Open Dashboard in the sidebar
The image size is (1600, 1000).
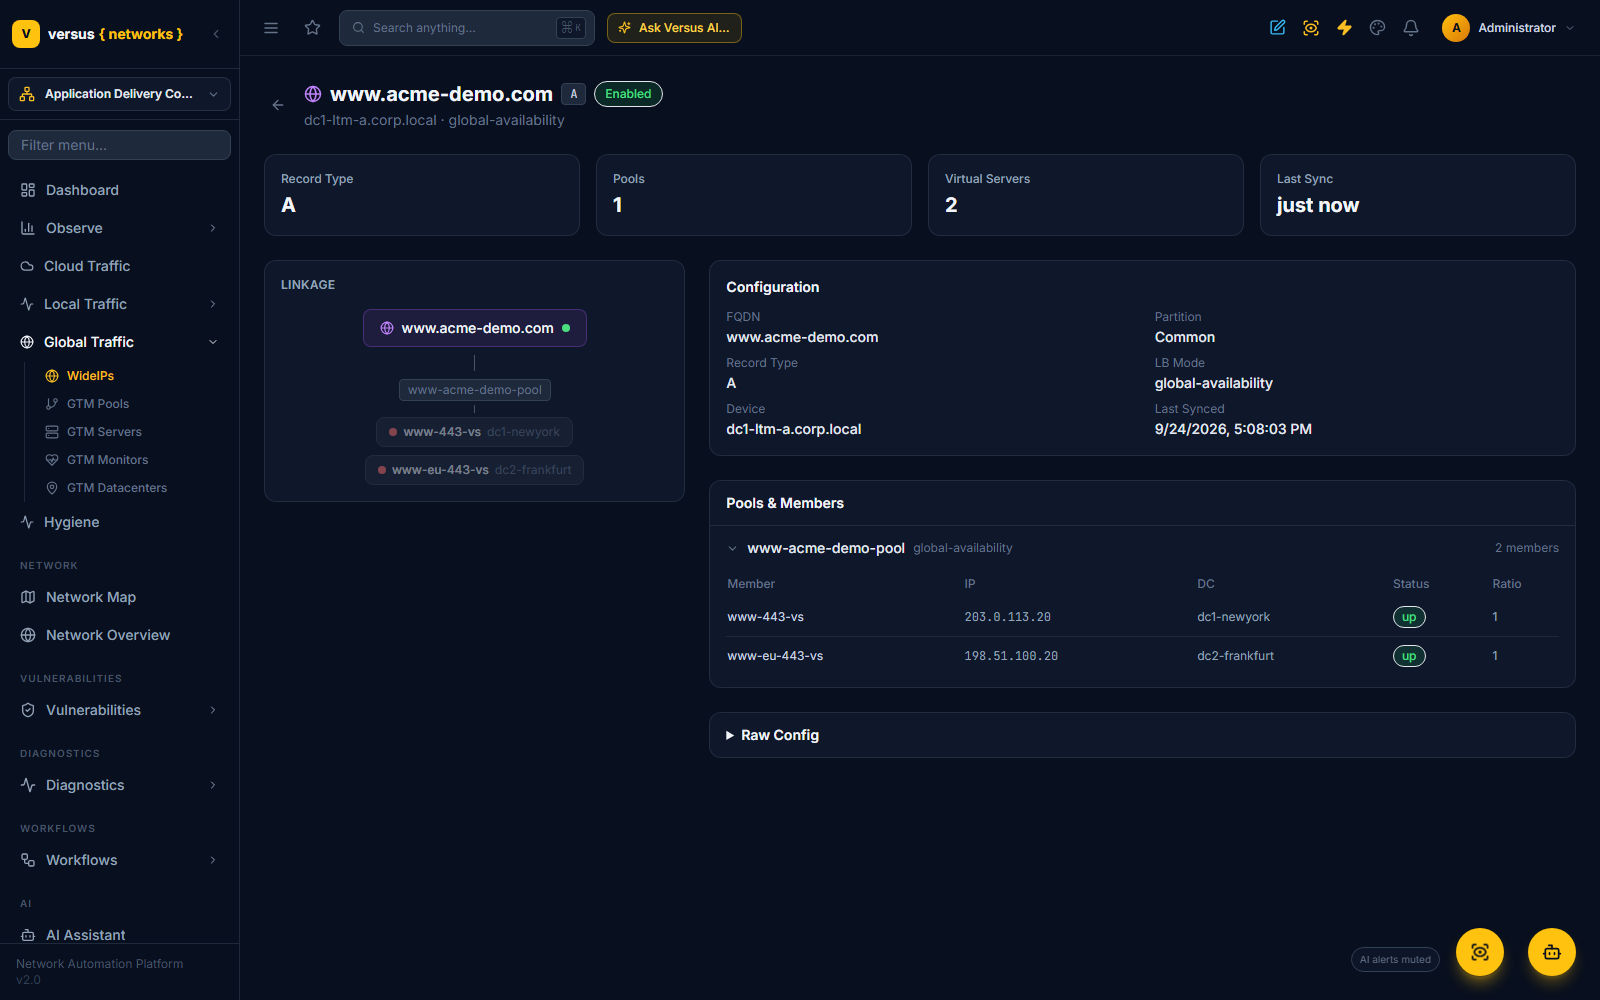click(x=119, y=190)
